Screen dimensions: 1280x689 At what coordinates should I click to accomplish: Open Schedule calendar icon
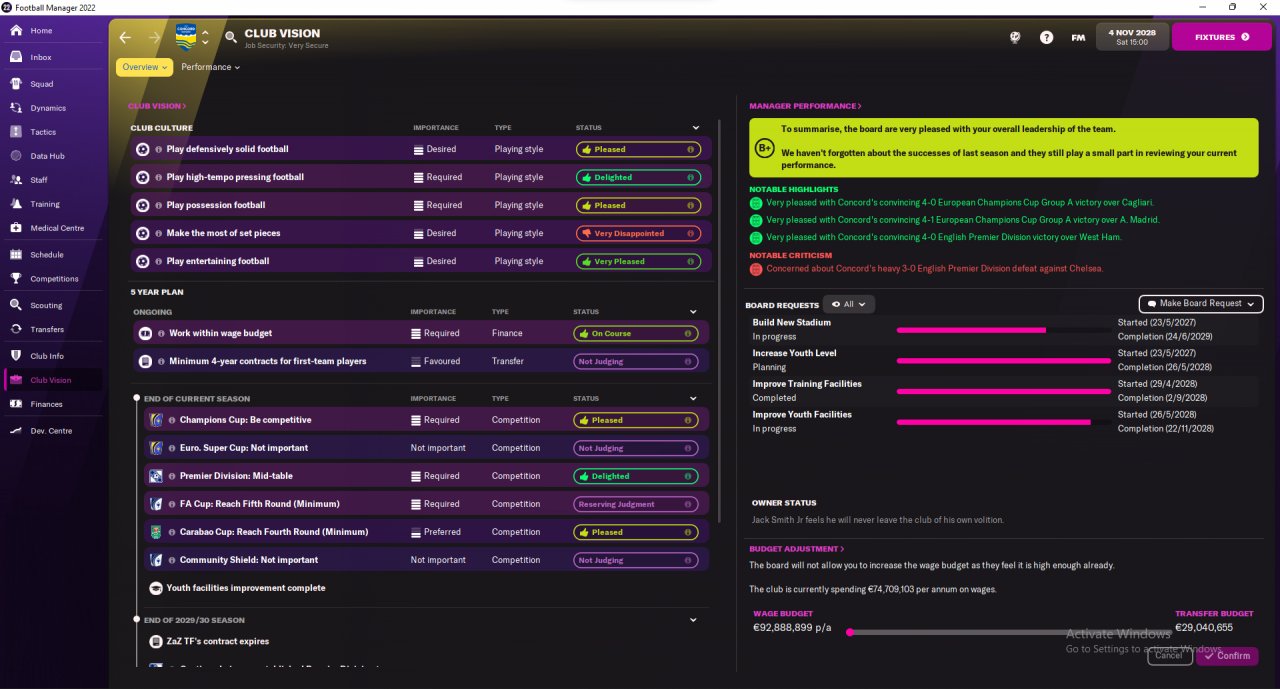click(x=16, y=255)
